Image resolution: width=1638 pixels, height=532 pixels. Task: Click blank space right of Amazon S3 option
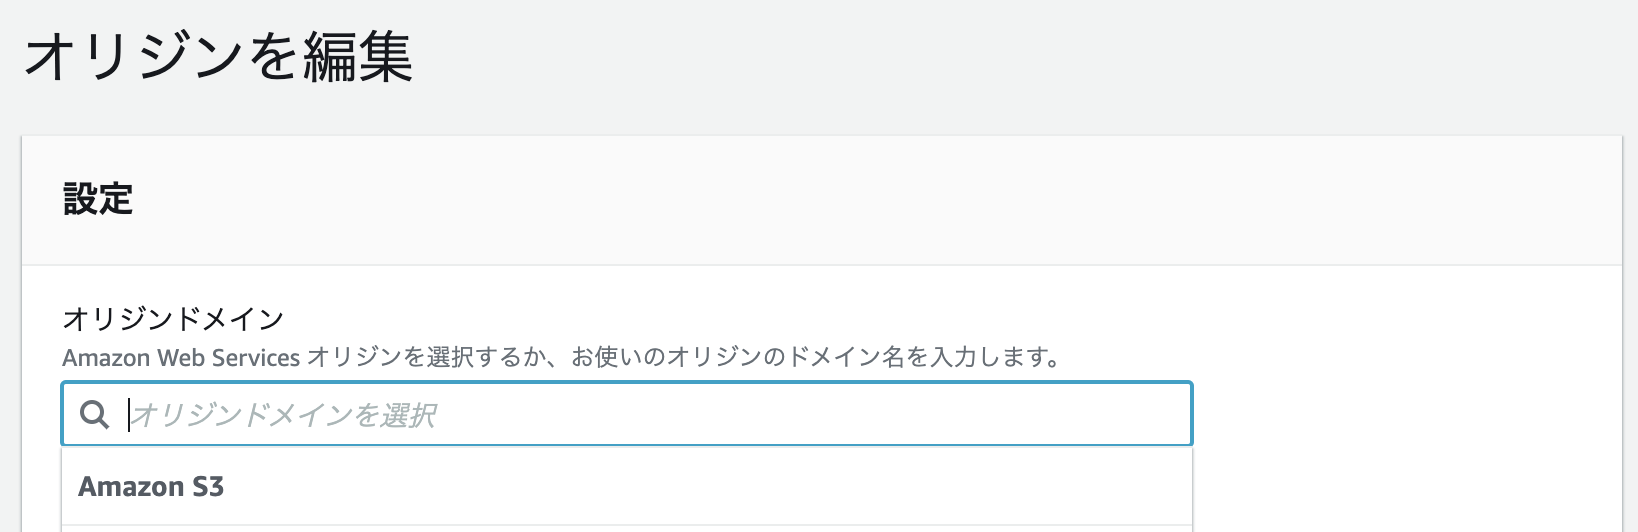click(x=700, y=487)
